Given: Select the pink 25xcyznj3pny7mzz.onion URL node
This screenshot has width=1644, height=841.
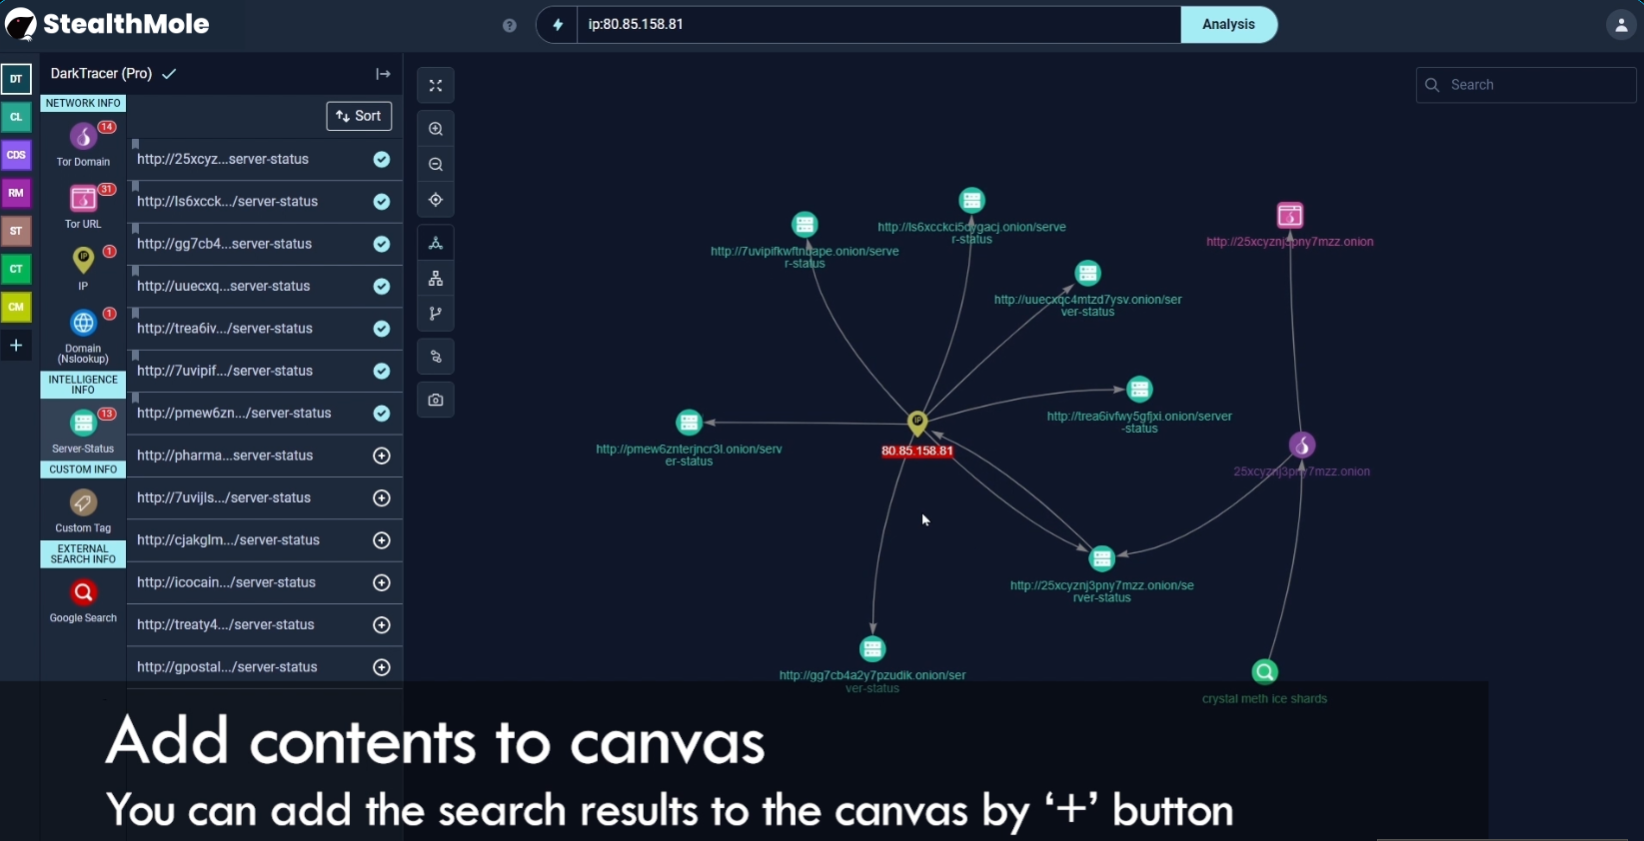Looking at the screenshot, I should (x=1290, y=215).
